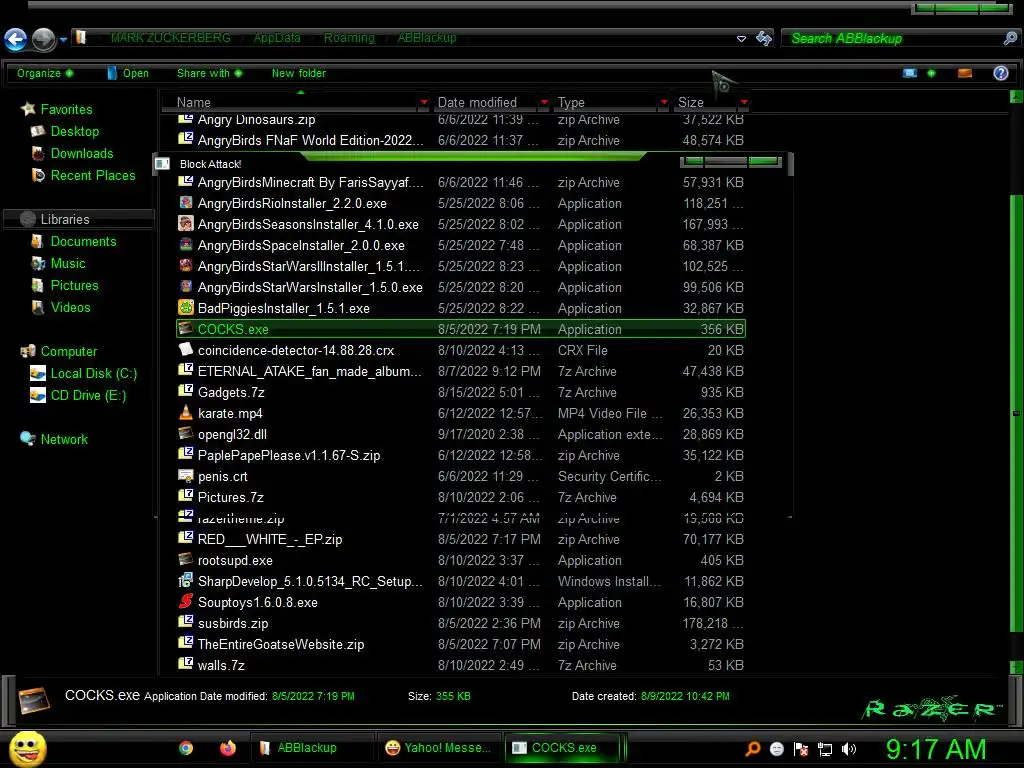Sort files by Name column
Screen dimensions: 1024x768
coord(193,103)
